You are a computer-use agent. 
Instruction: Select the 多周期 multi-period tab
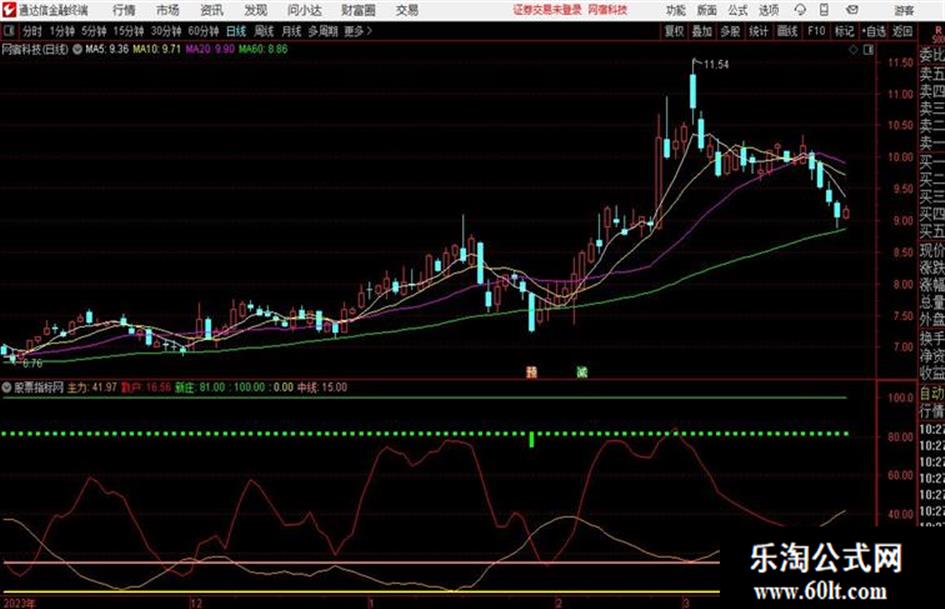323,31
